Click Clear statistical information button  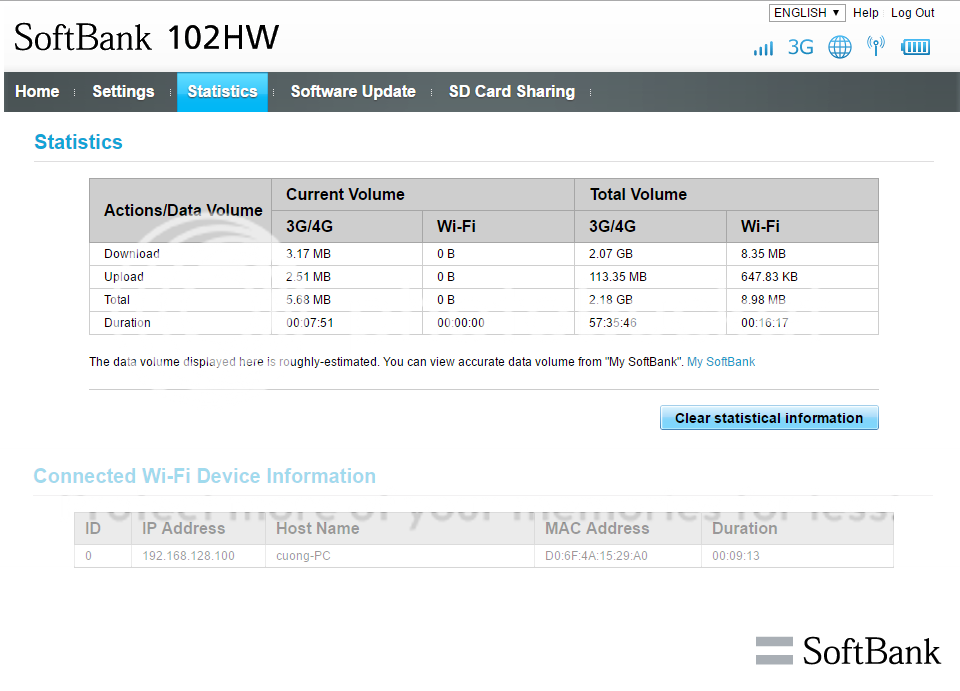pos(769,418)
